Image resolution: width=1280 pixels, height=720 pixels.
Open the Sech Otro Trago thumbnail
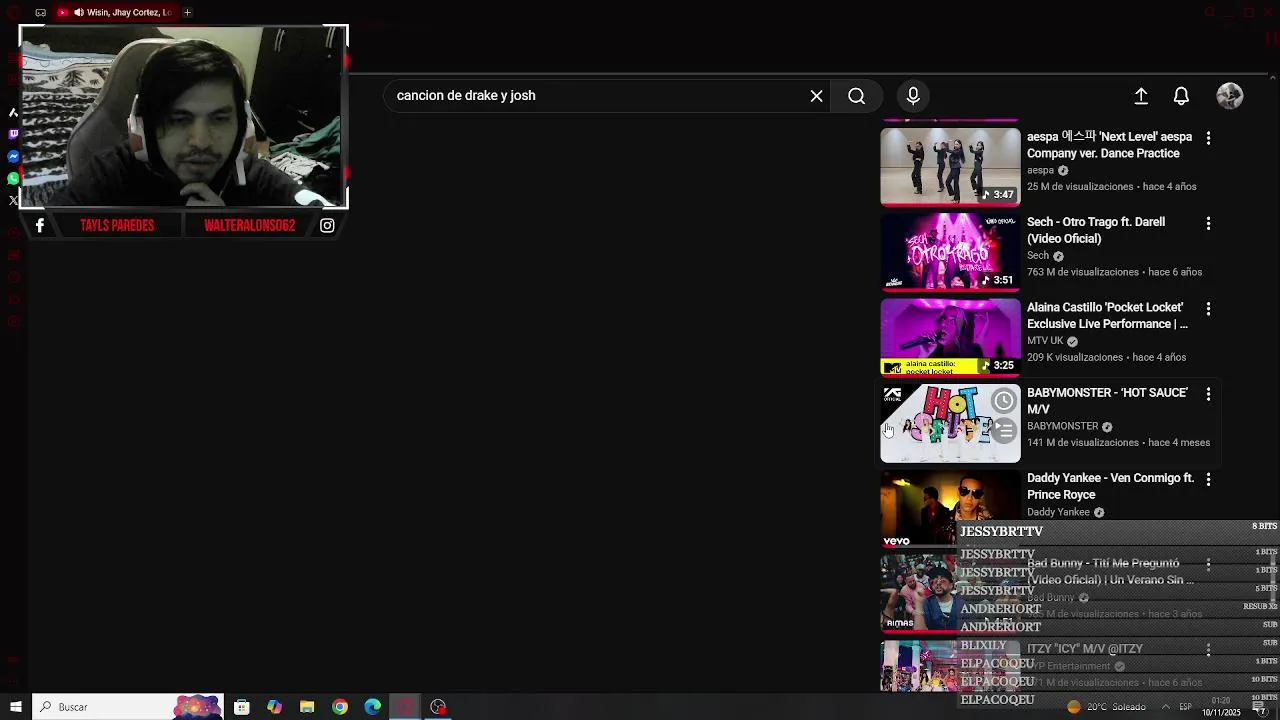[x=950, y=252]
